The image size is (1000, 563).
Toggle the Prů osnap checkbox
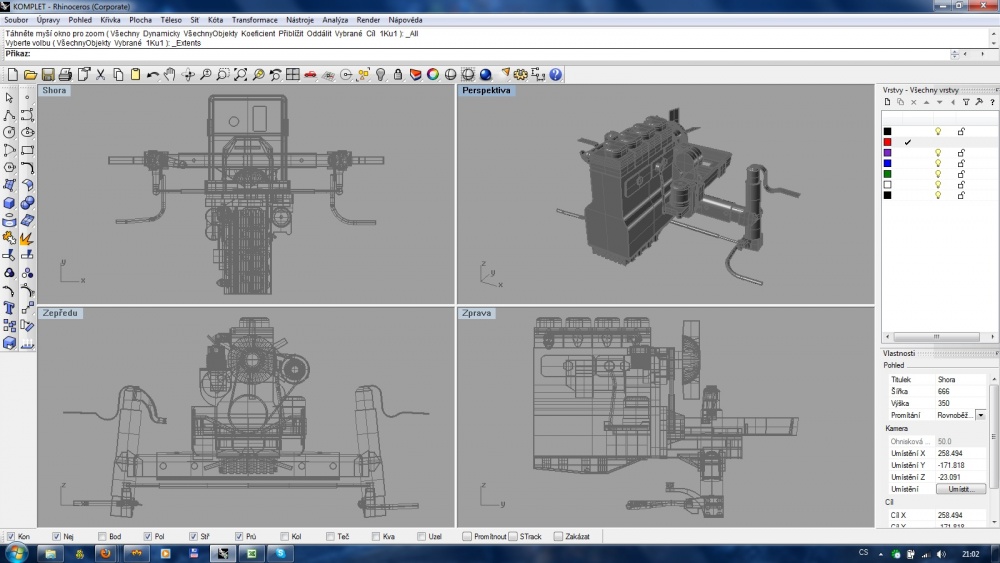coord(239,536)
